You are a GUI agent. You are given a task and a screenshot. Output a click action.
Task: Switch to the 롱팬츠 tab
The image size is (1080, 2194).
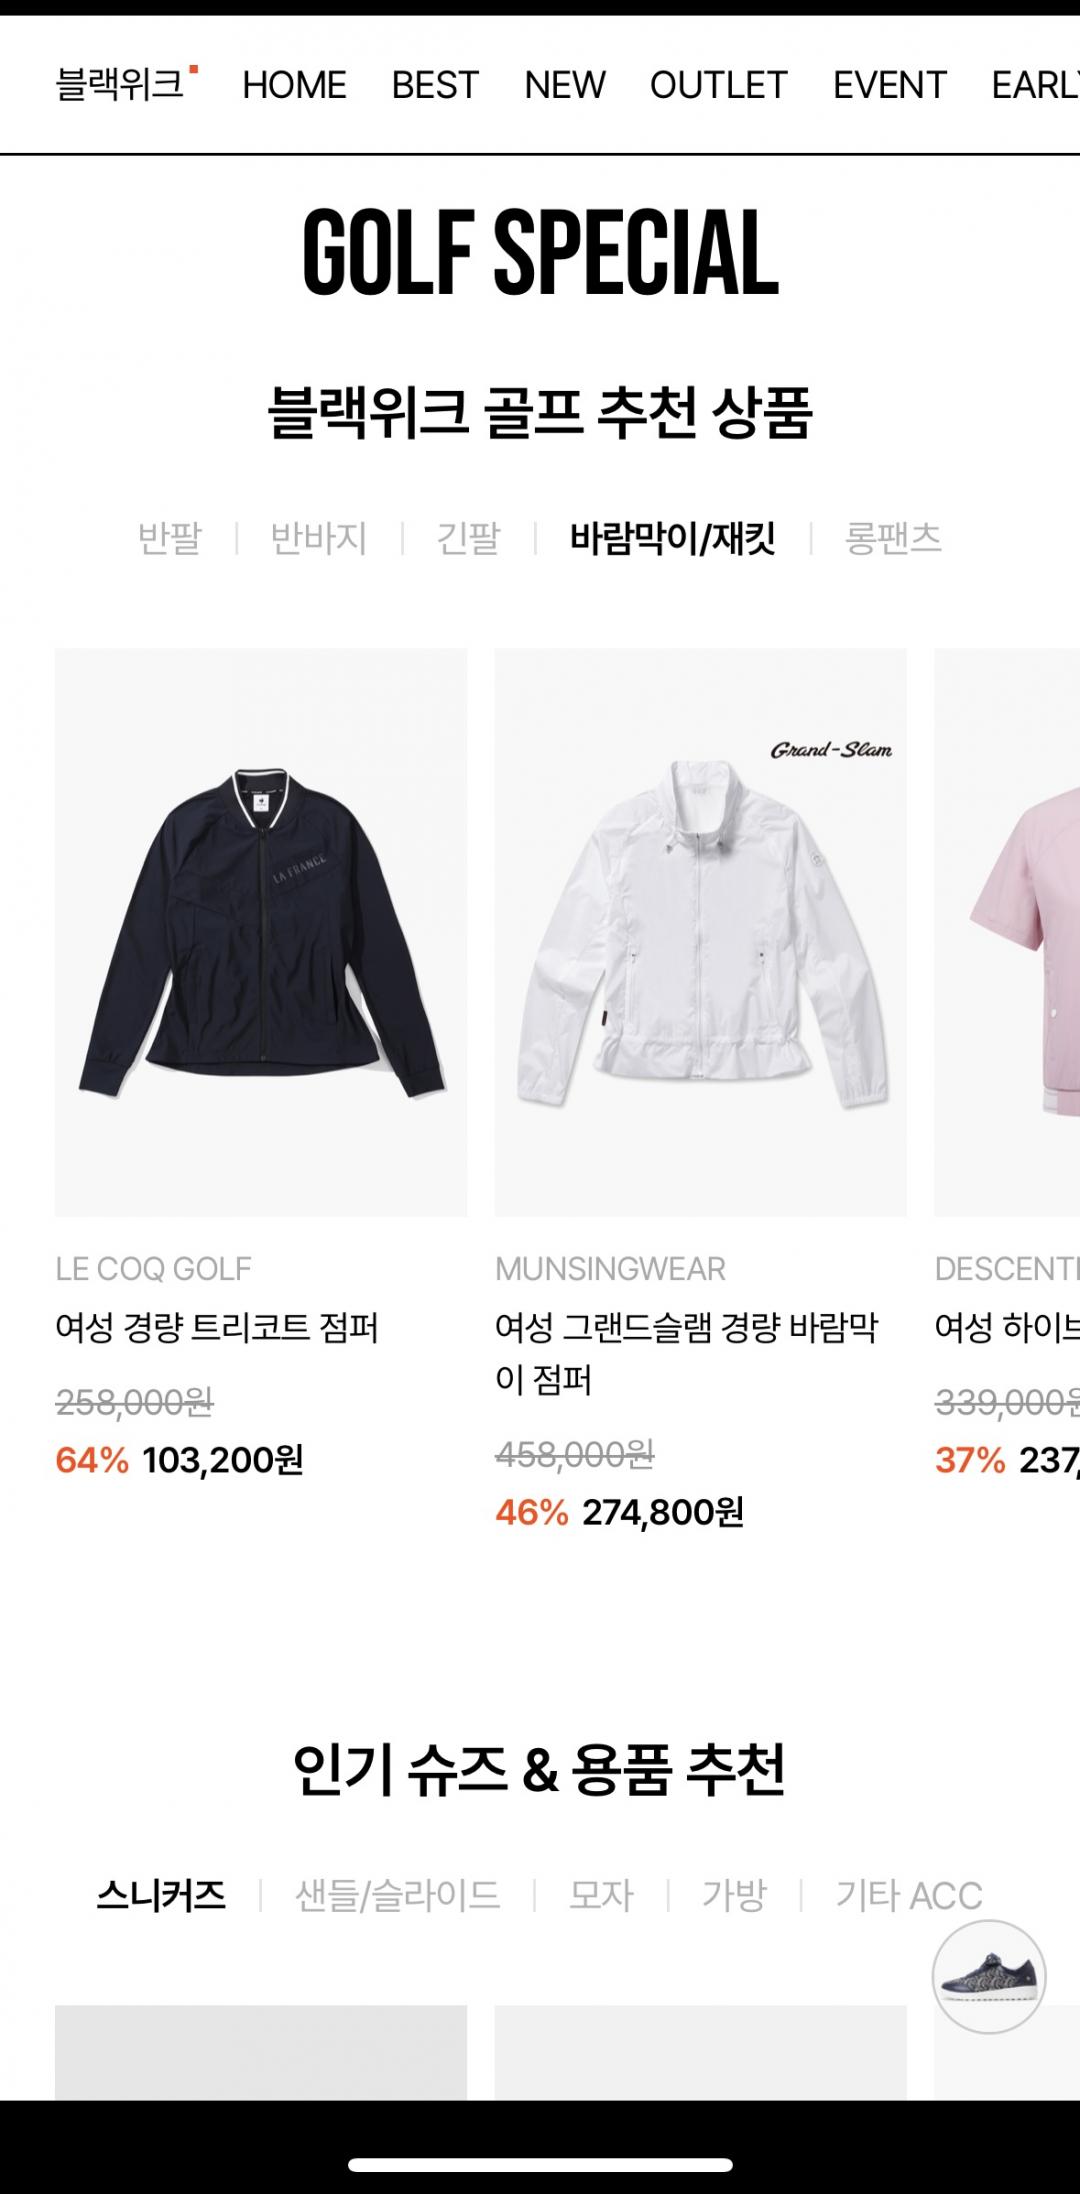(893, 538)
